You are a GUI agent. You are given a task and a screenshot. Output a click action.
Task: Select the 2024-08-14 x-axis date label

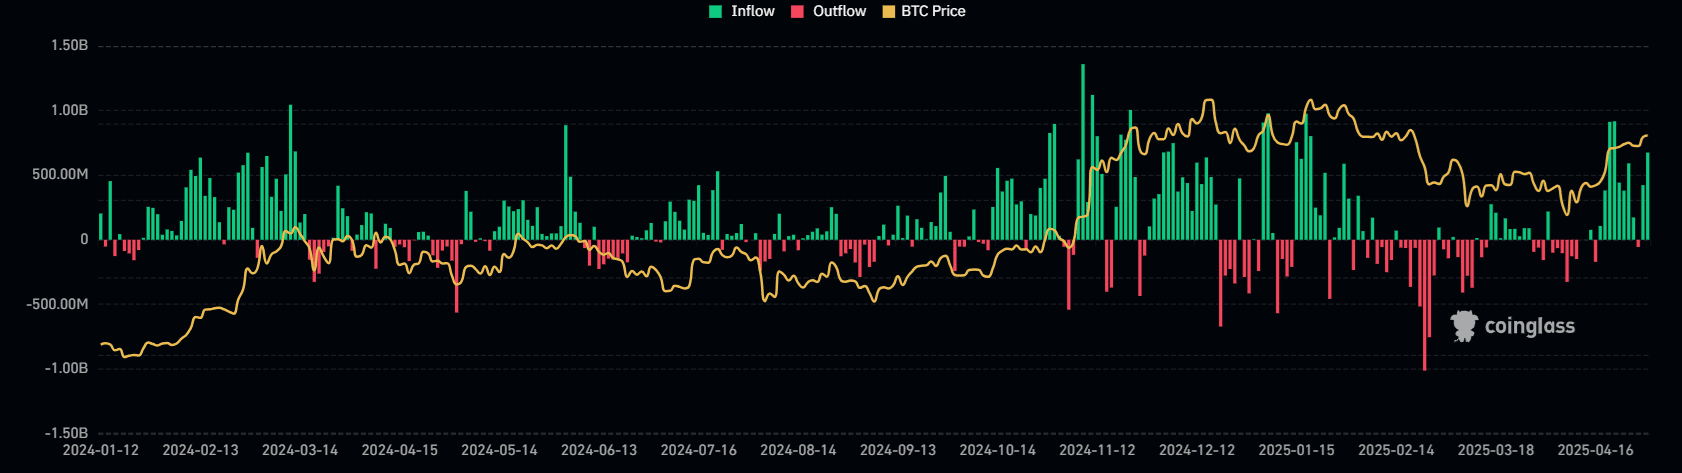pyautogui.click(x=798, y=450)
